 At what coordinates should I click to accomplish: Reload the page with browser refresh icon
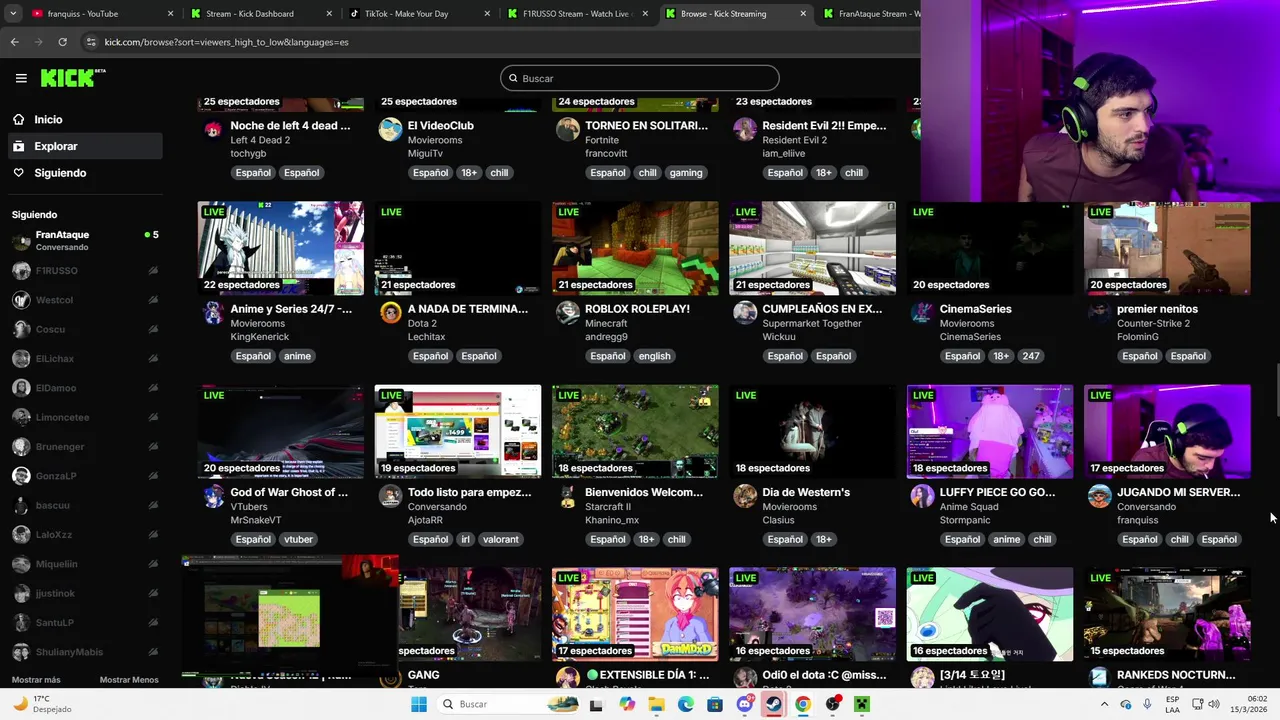(x=62, y=42)
